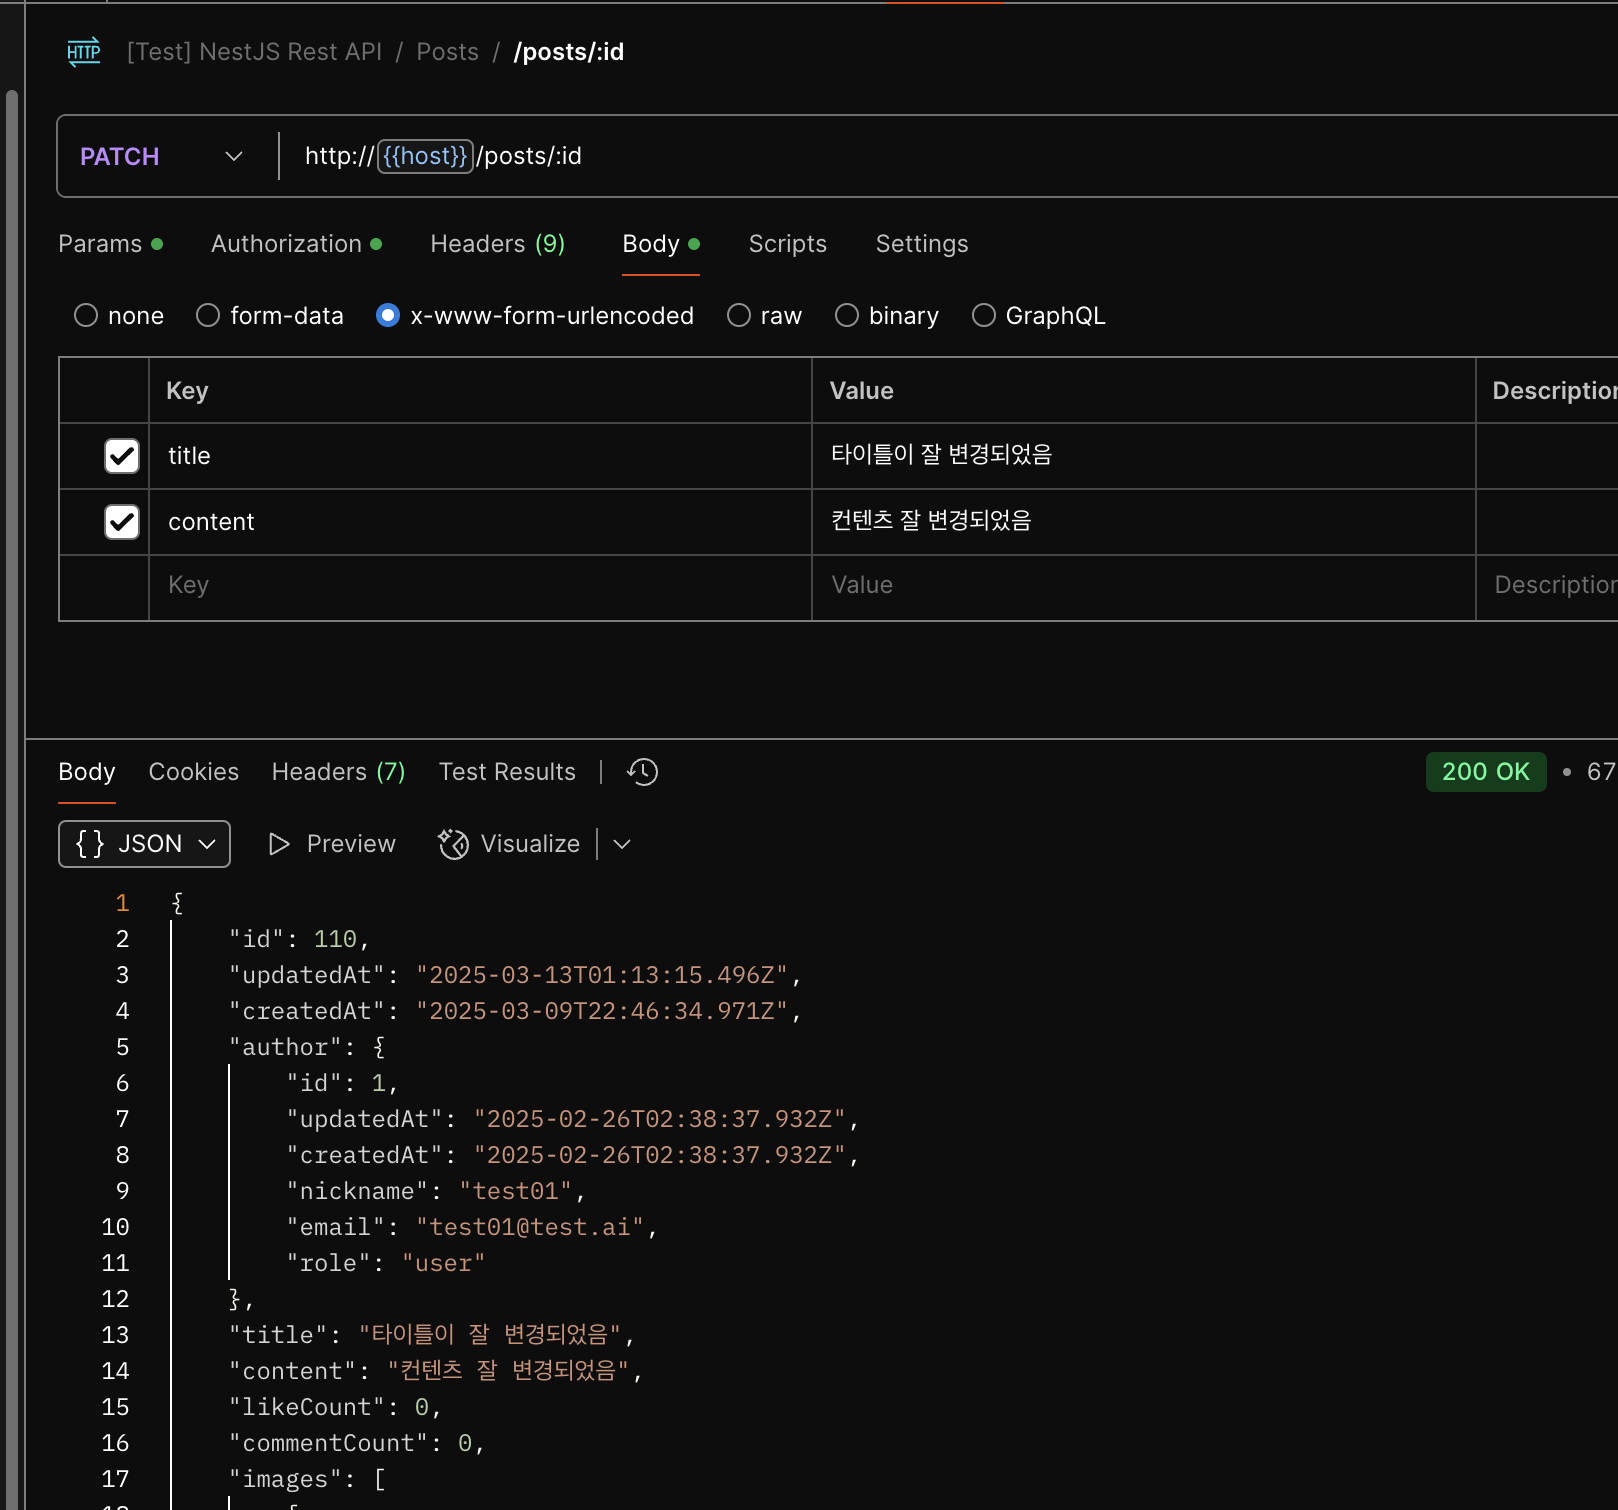1618x1510 pixels.
Task: Click value '컨텐츠 잘 변경되었음'
Action: [x=931, y=521]
